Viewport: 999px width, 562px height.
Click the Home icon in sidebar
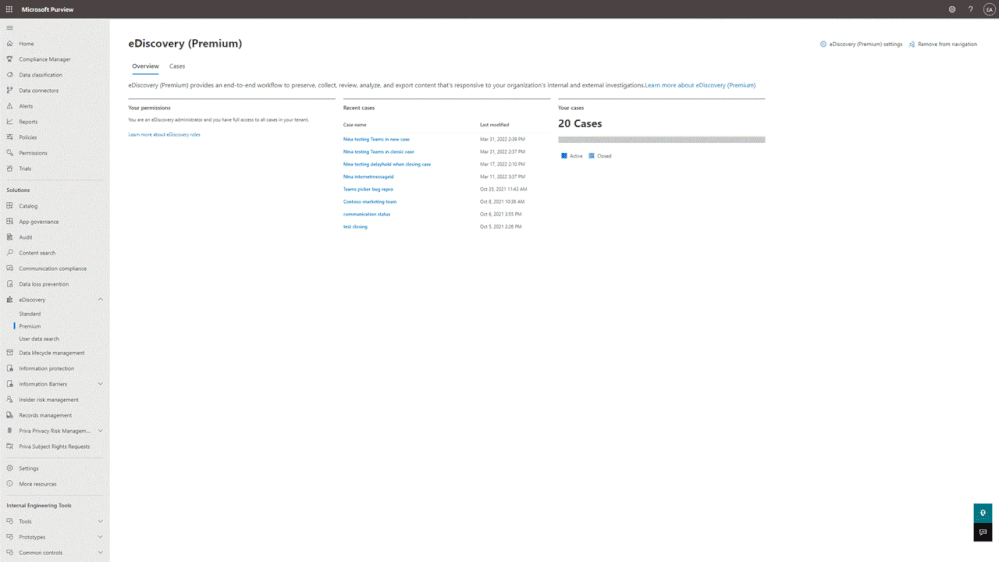pyautogui.click(x=10, y=44)
